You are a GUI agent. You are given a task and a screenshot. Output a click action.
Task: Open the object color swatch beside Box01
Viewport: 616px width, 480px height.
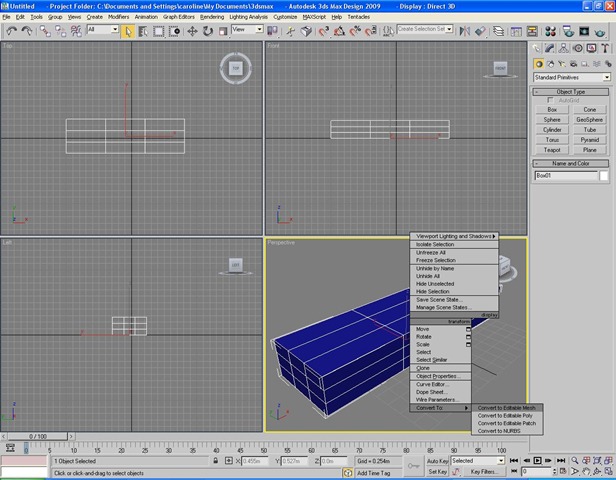click(x=604, y=176)
